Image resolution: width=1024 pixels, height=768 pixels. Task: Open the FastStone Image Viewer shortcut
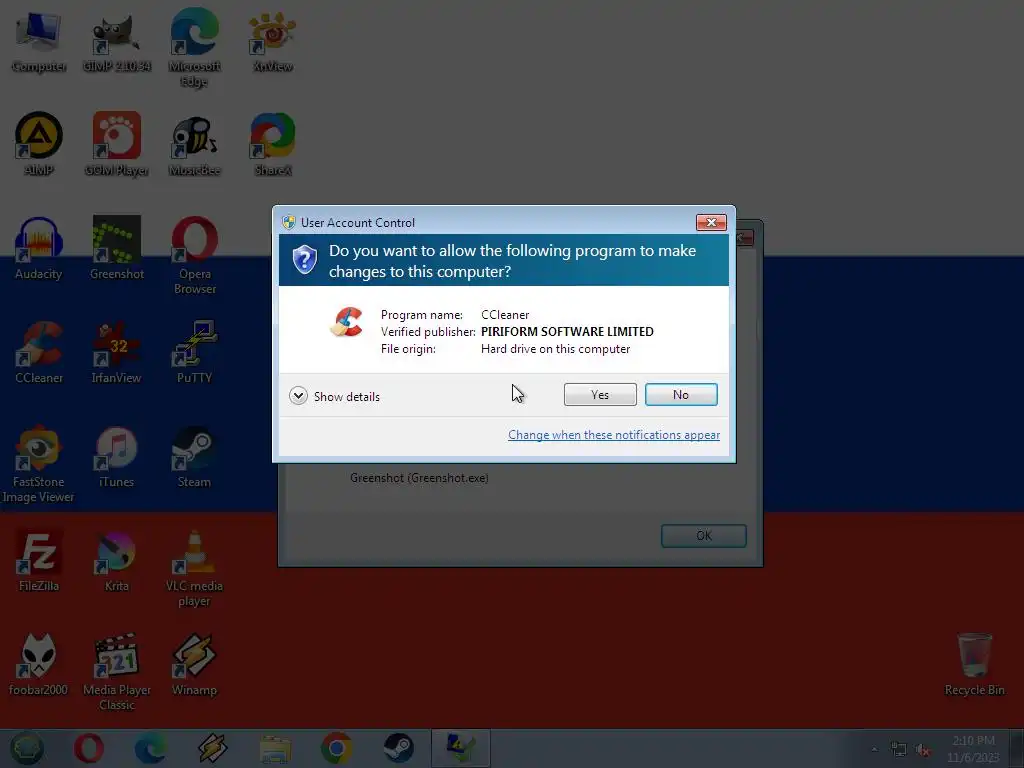[x=39, y=464]
